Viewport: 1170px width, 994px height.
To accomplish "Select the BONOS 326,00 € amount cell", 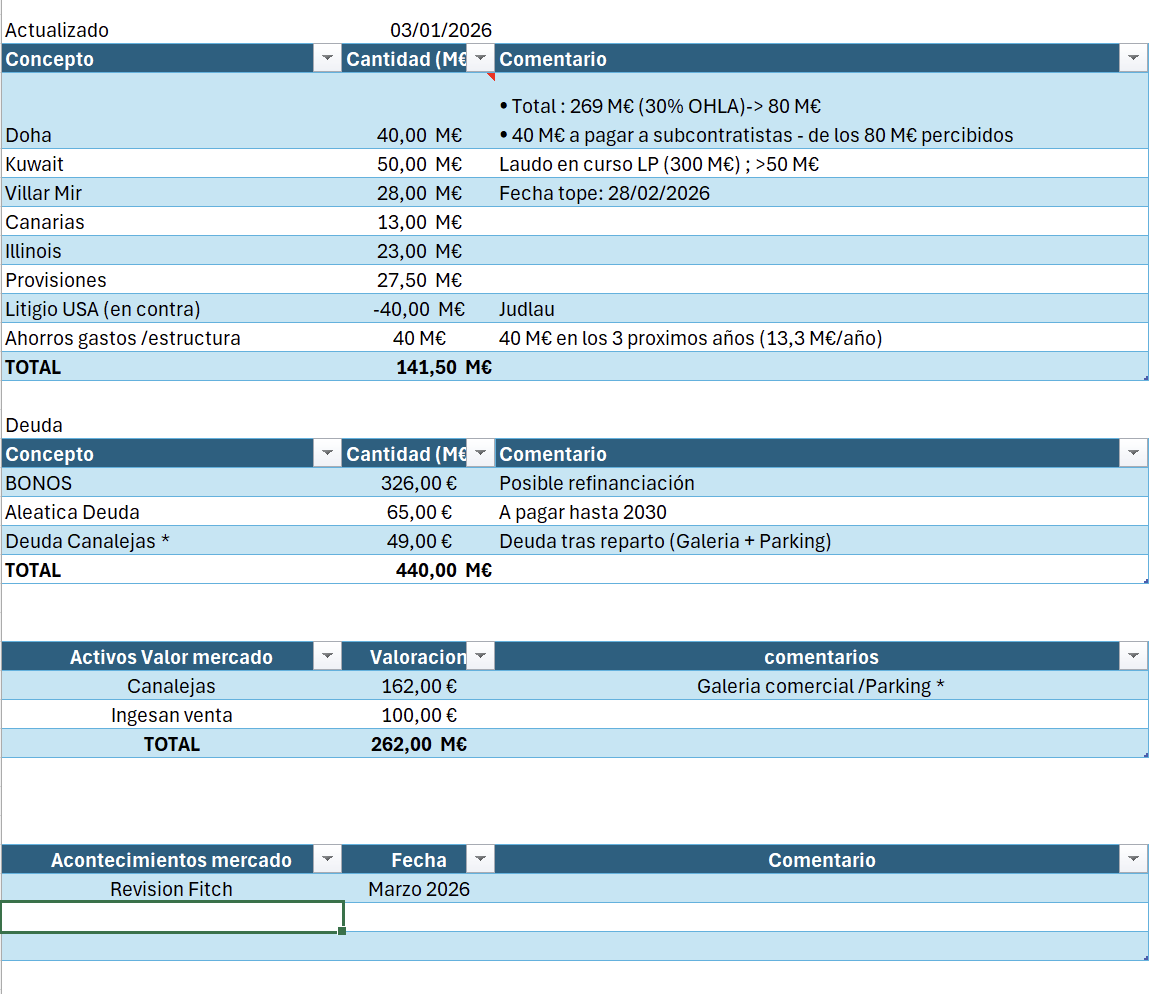I will (x=418, y=483).
